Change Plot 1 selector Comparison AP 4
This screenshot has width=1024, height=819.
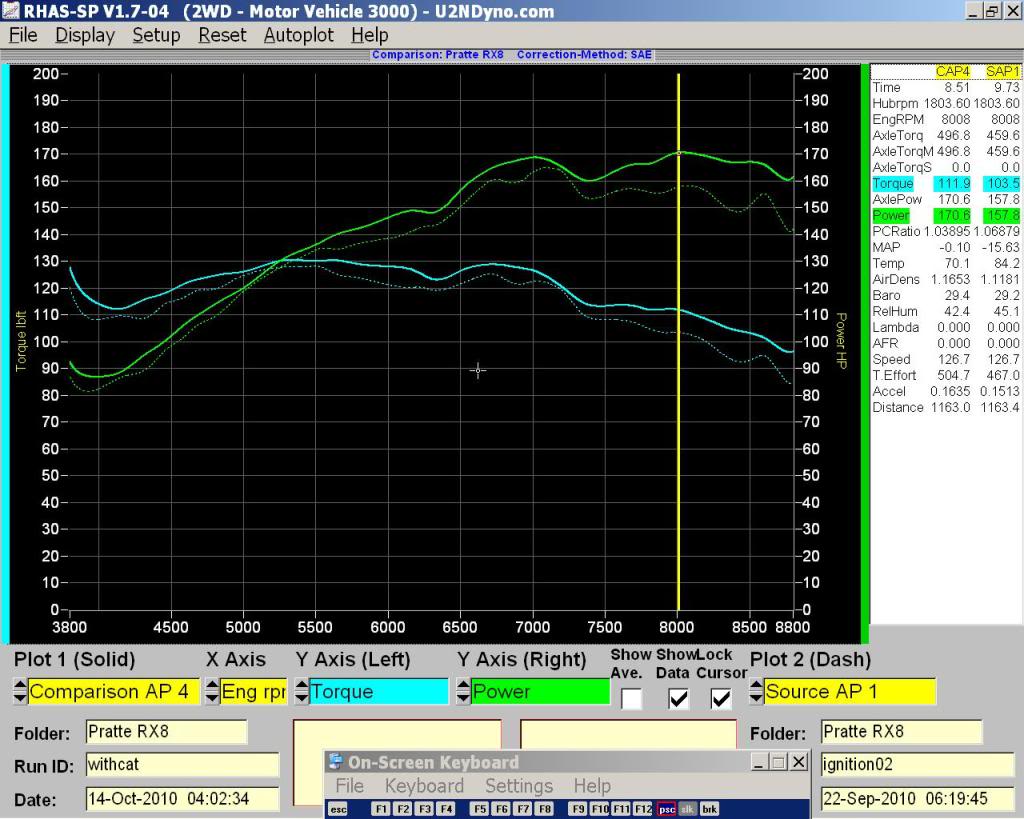tap(113, 692)
